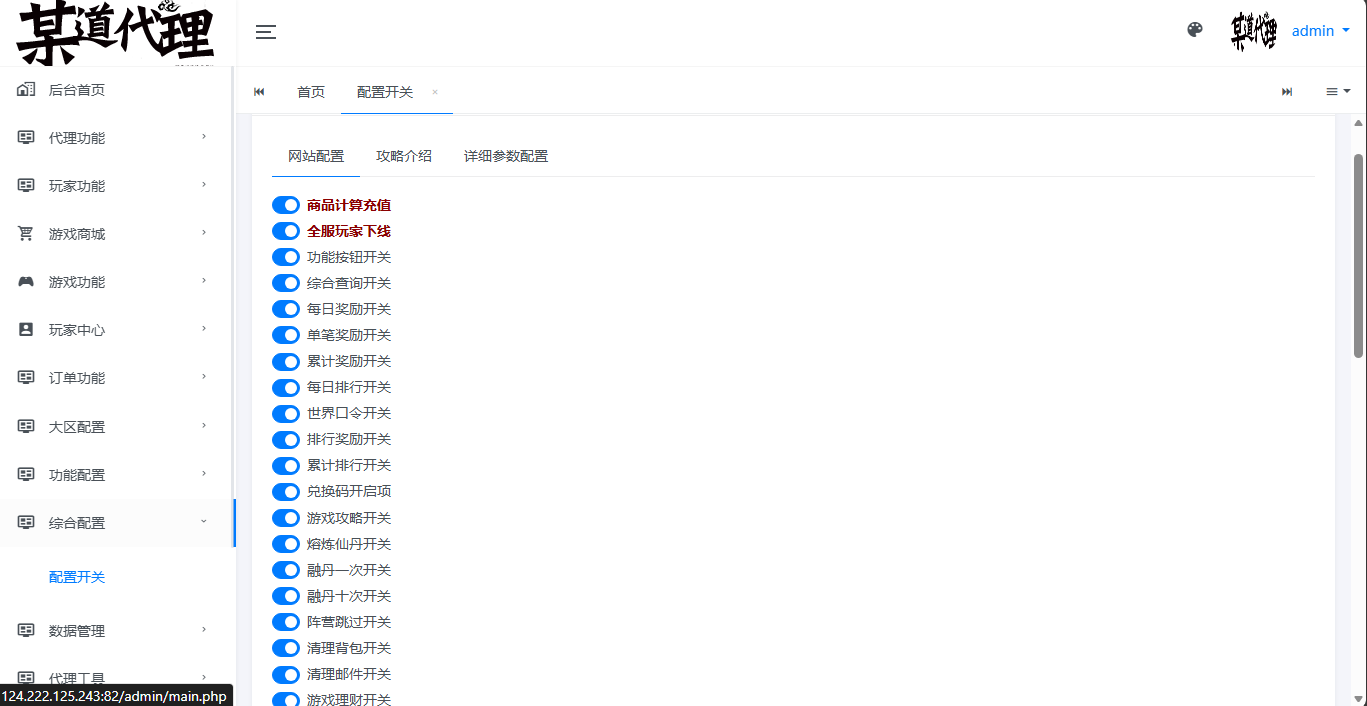1367x706 pixels.
Task: Click the hamburger menu icon to collapse sidebar
Action: (265, 32)
